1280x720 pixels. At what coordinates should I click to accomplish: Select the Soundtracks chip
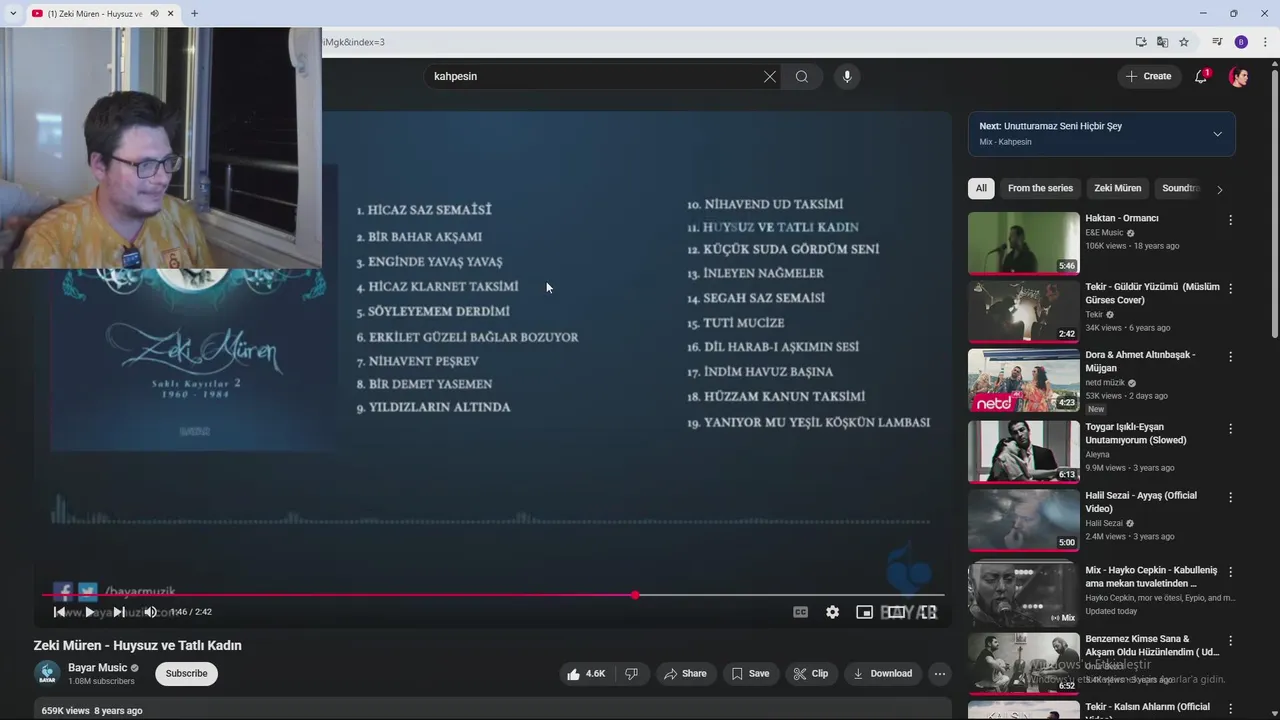click(1181, 188)
